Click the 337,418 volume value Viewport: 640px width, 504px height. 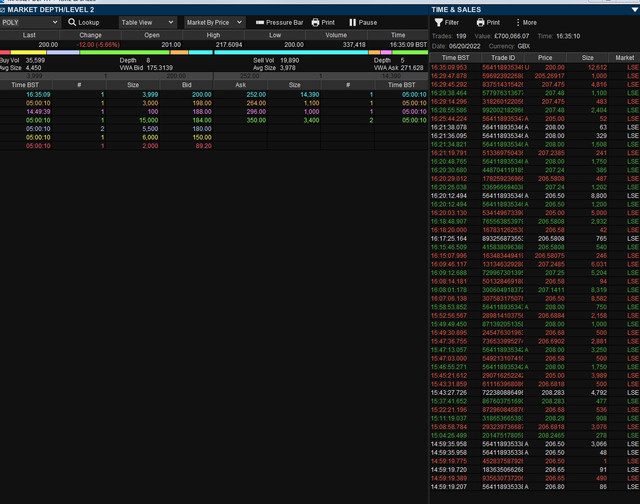coord(354,45)
